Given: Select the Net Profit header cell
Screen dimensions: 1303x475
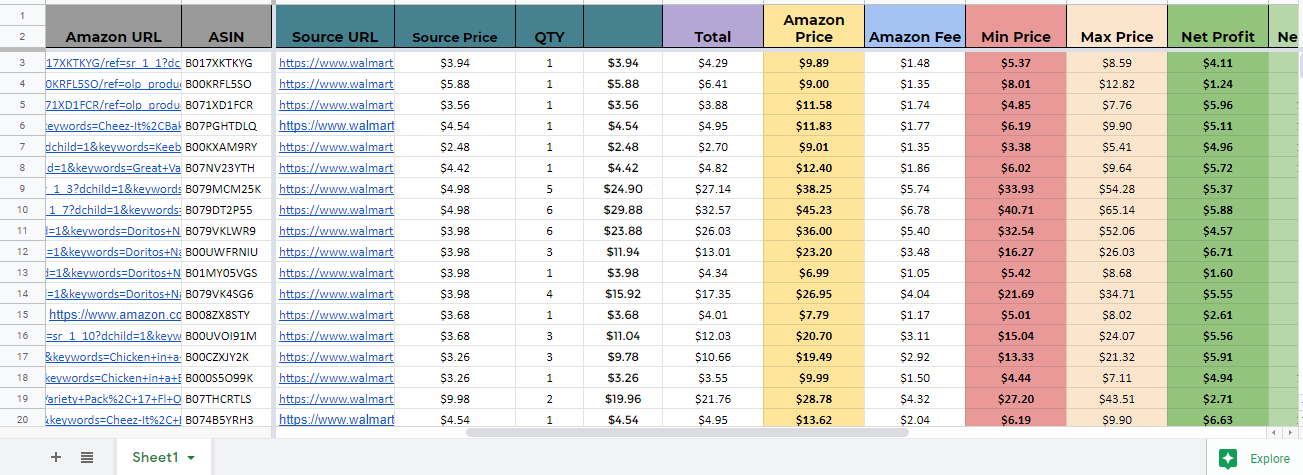Looking at the screenshot, I should pos(1217,37).
